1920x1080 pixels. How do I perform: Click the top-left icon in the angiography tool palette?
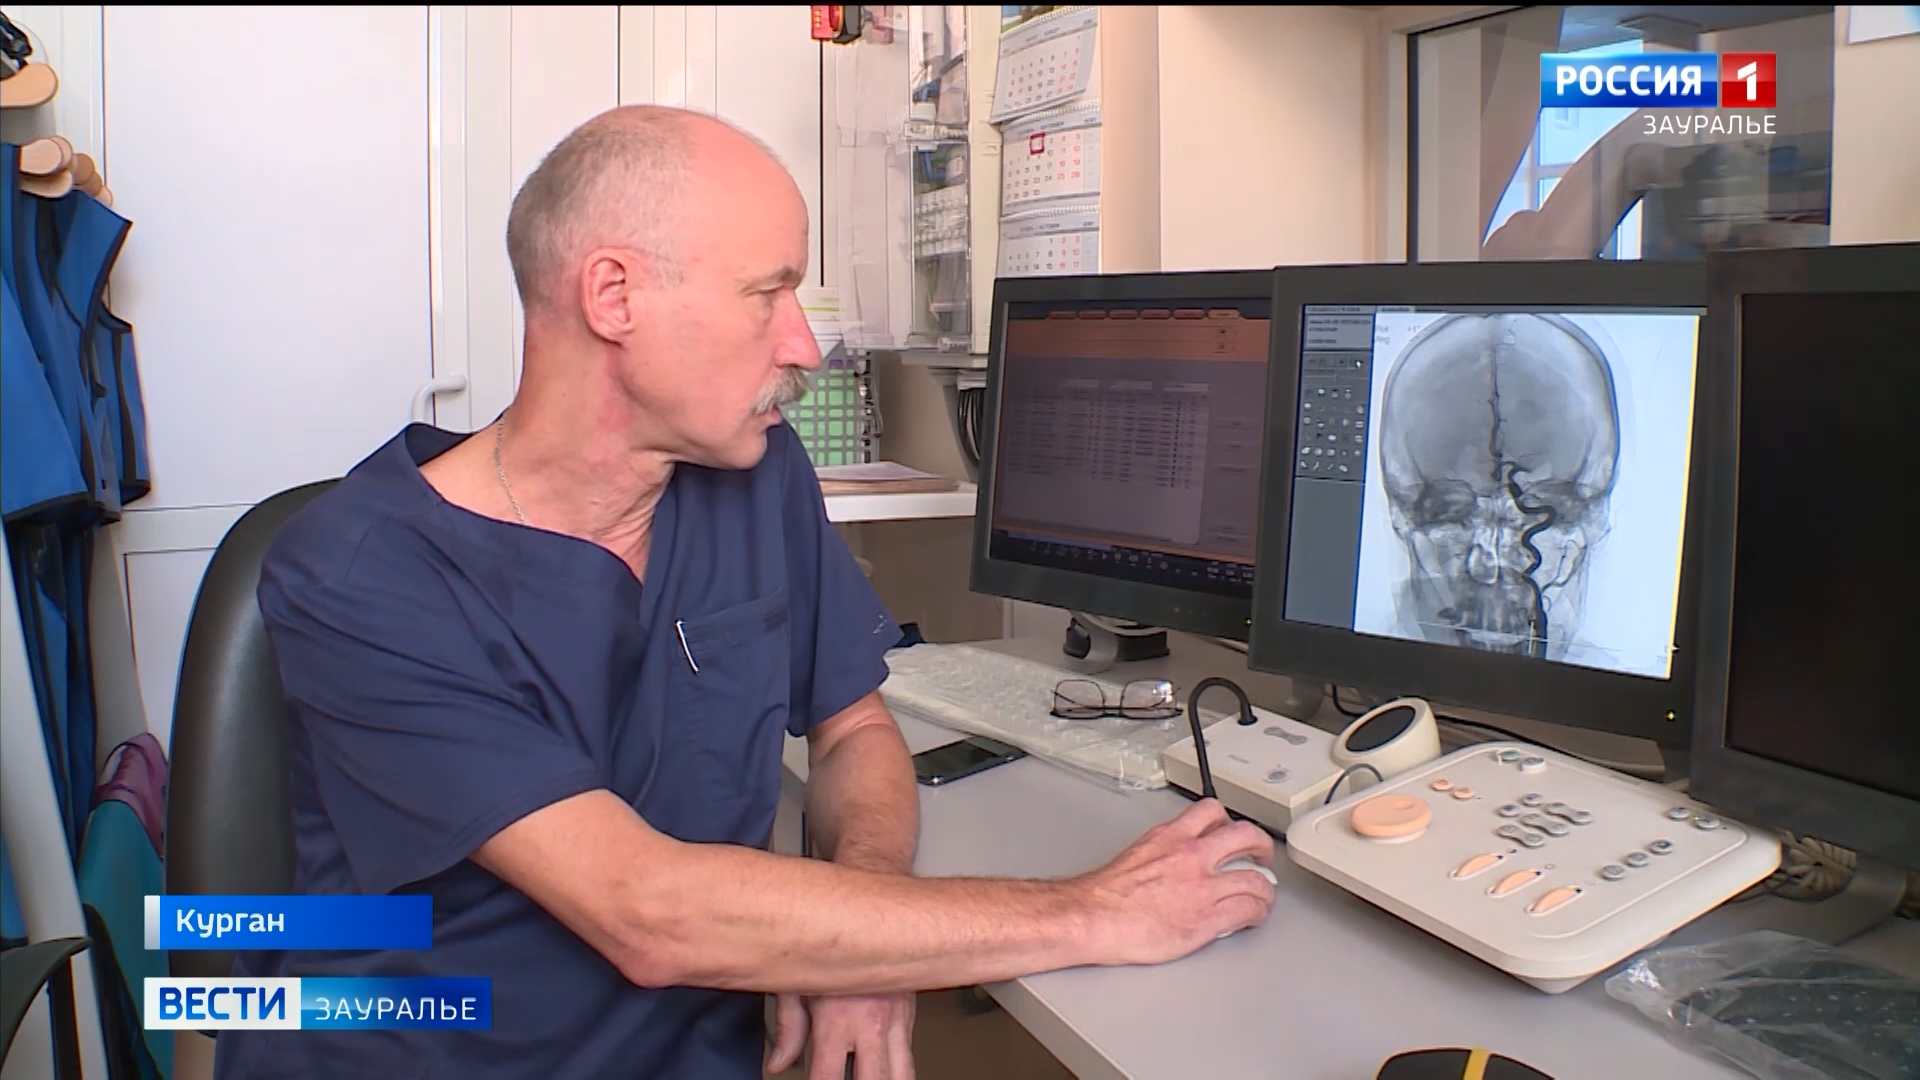pos(1309,393)
